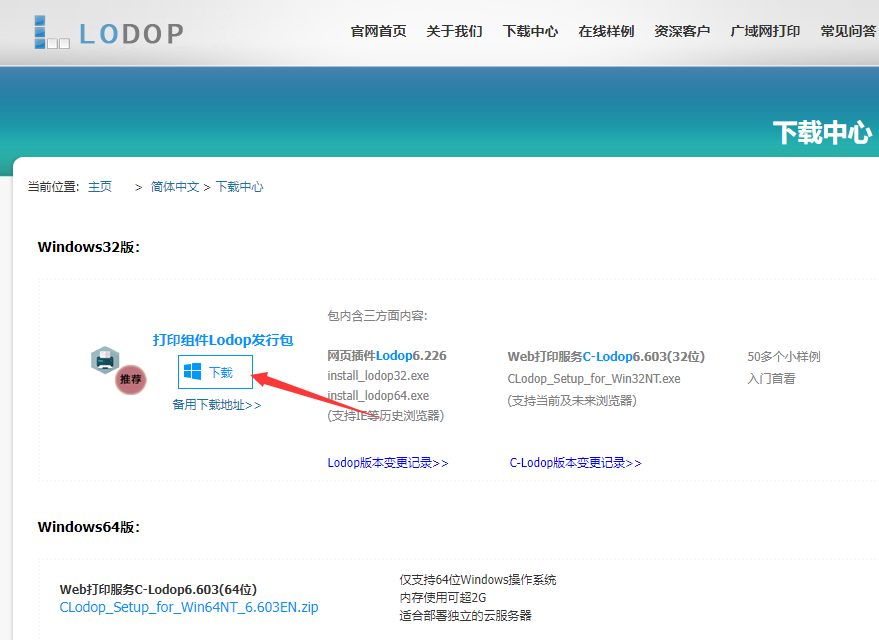Click the Windows64版: section heading
This screenshot has width=879, height=640.
point(89,527)
